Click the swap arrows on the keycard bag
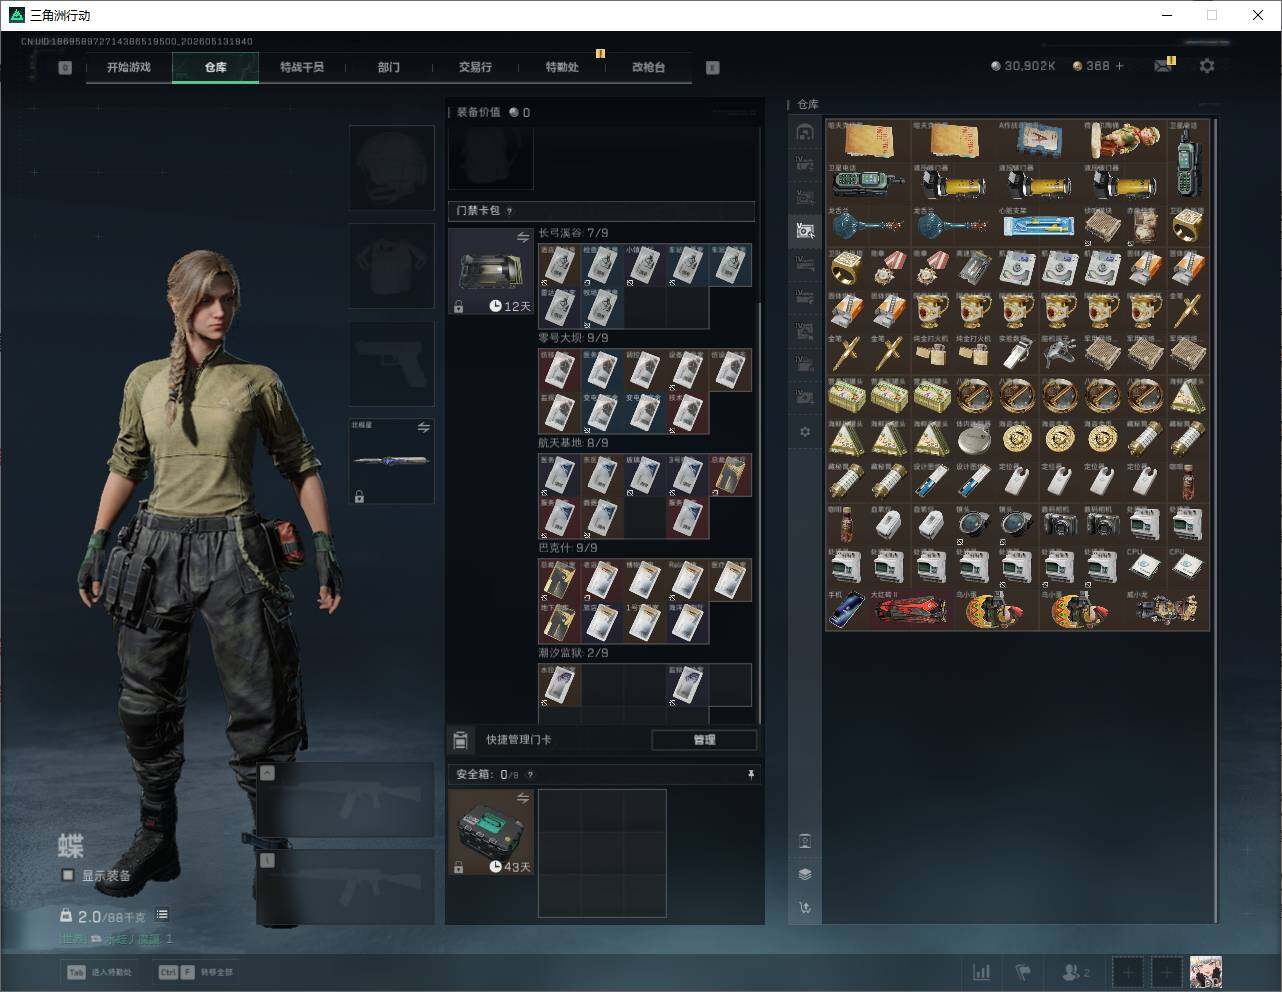Viewport: 1282px width, 992px height. pyautogui.click(x=523, y=237)
